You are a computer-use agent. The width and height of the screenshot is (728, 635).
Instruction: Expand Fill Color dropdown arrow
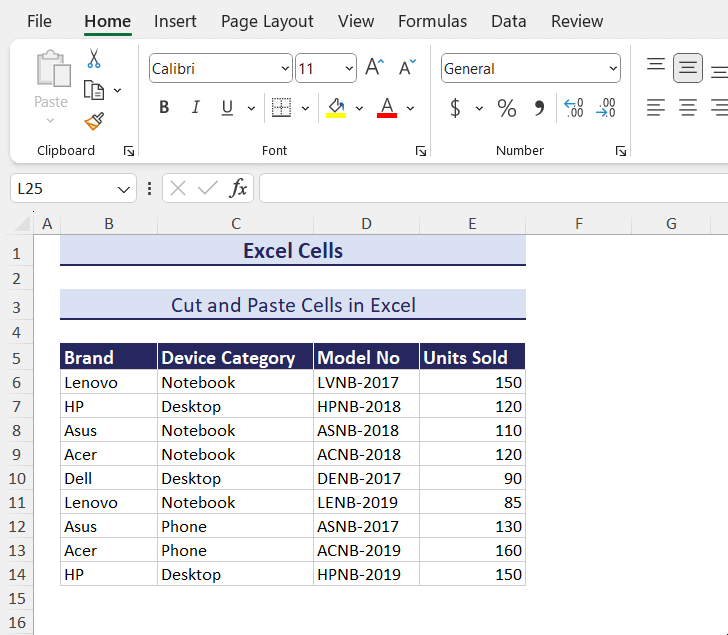point(359,109)
